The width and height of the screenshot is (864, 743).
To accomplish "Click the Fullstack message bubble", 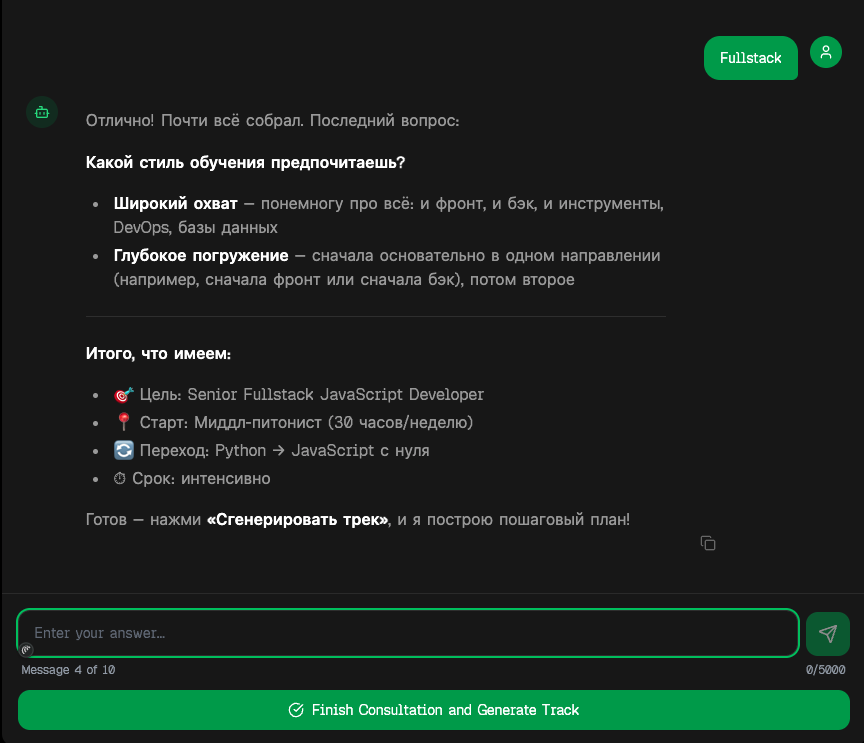I will [x=750, y=58].
